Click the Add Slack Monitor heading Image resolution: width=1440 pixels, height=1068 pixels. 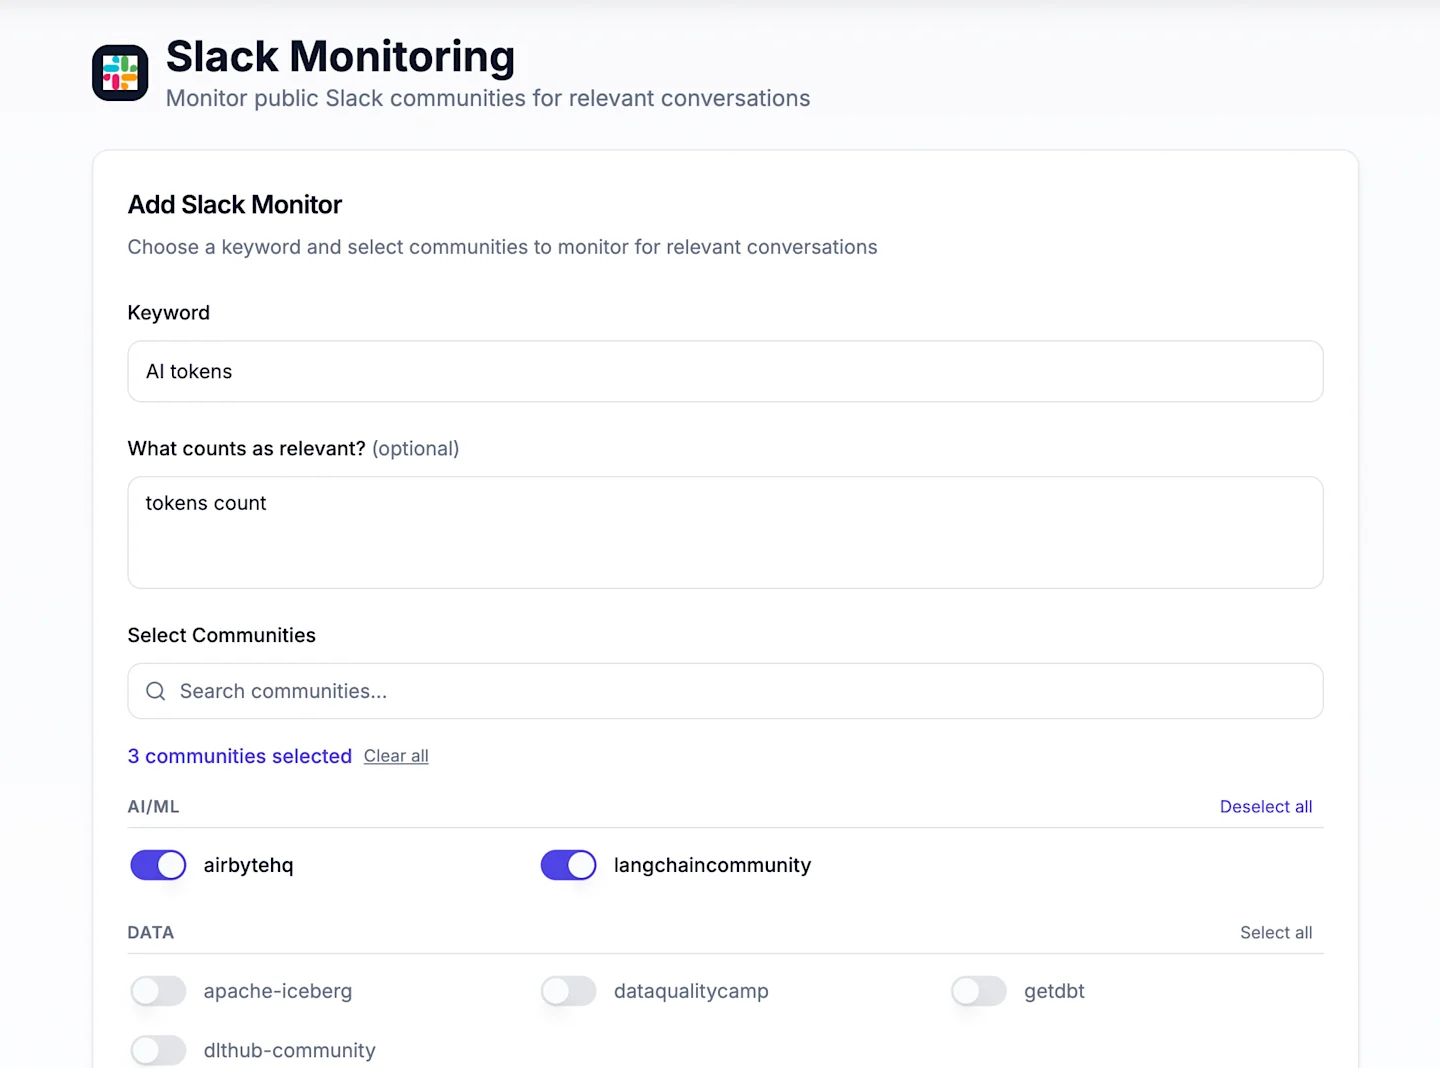click(x=235, y=205)
